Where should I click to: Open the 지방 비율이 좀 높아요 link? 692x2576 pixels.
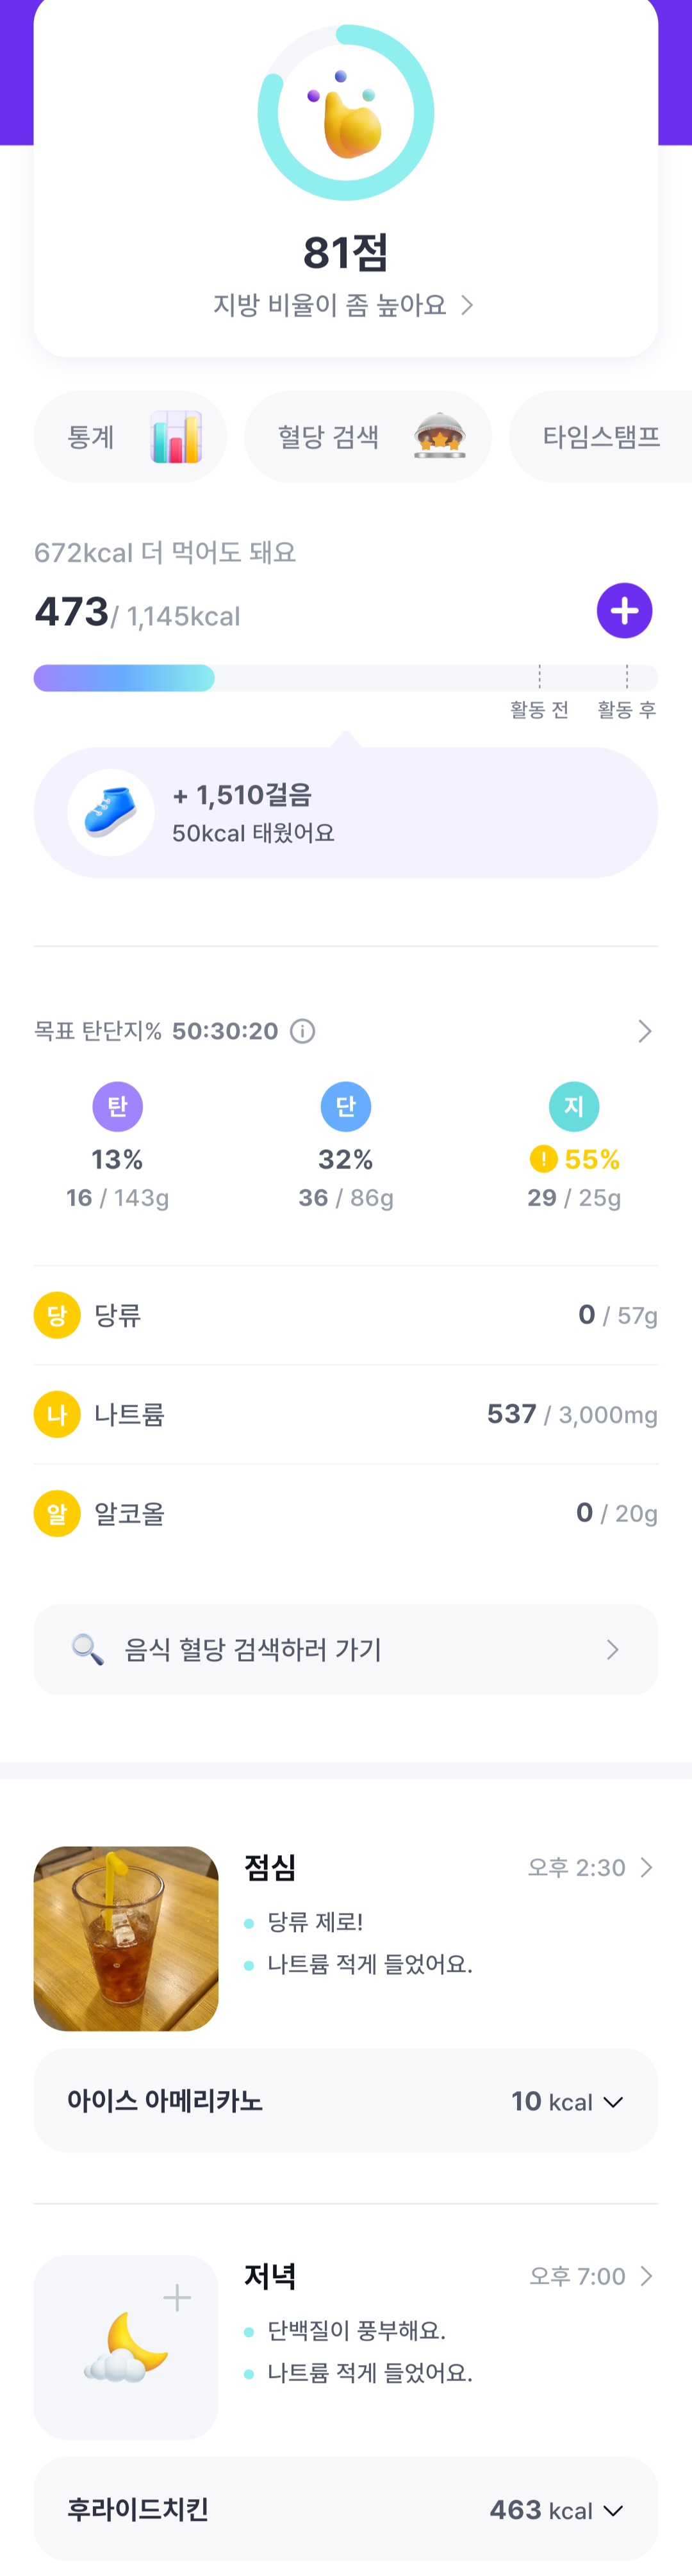[343, 305]
